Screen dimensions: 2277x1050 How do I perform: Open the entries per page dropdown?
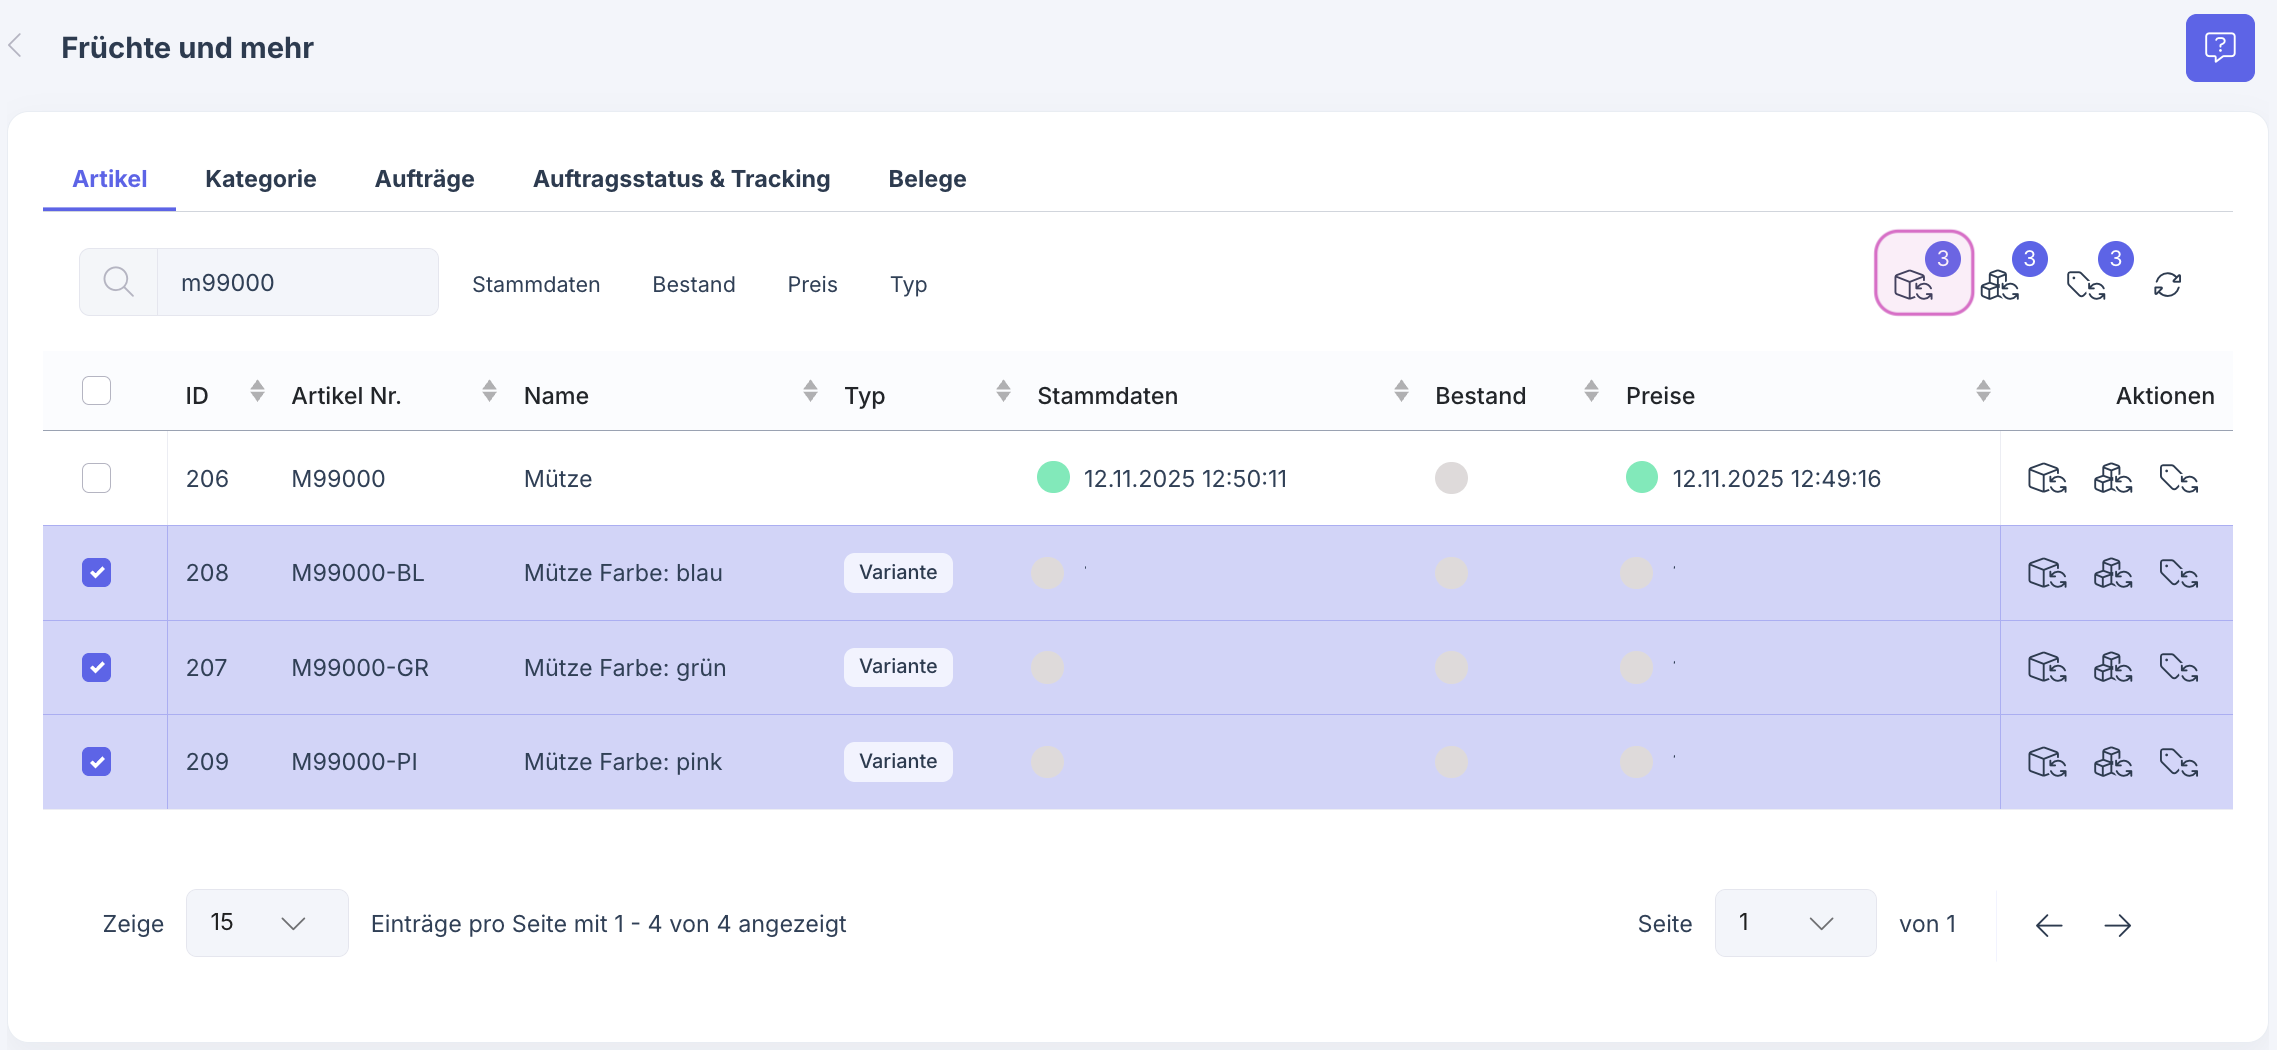(267, 923)
